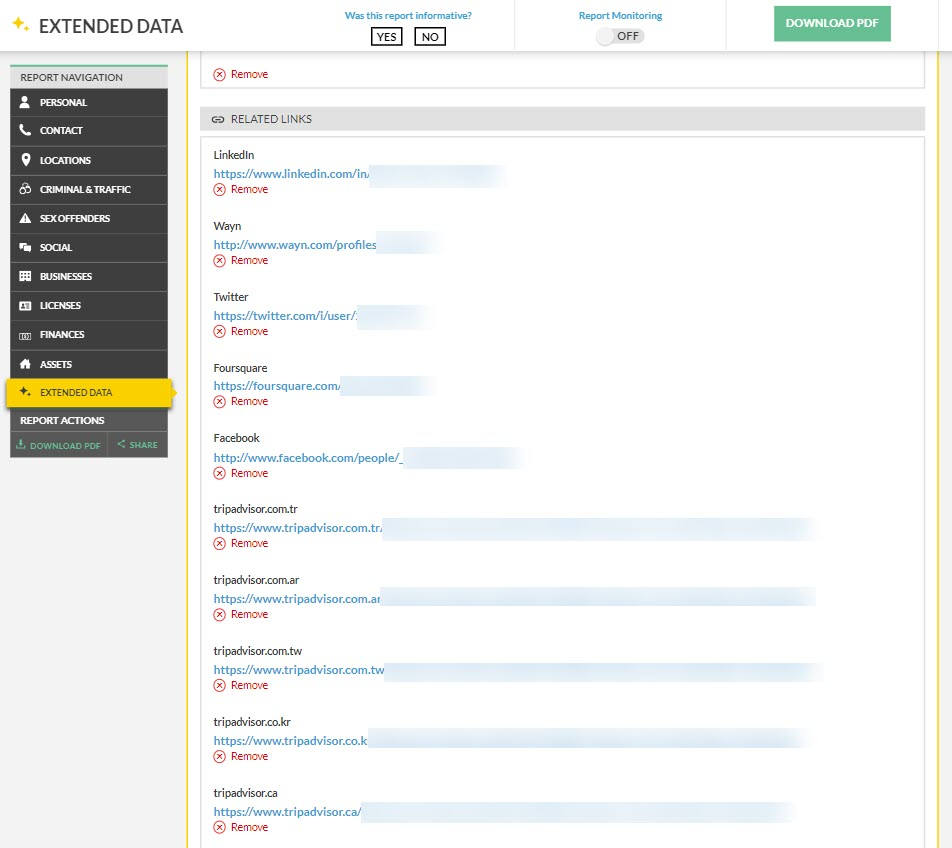Click the remove X icon under Foursquare
Image resolution: width=952 pixels, height=848 pixels.
click(220, 402)
